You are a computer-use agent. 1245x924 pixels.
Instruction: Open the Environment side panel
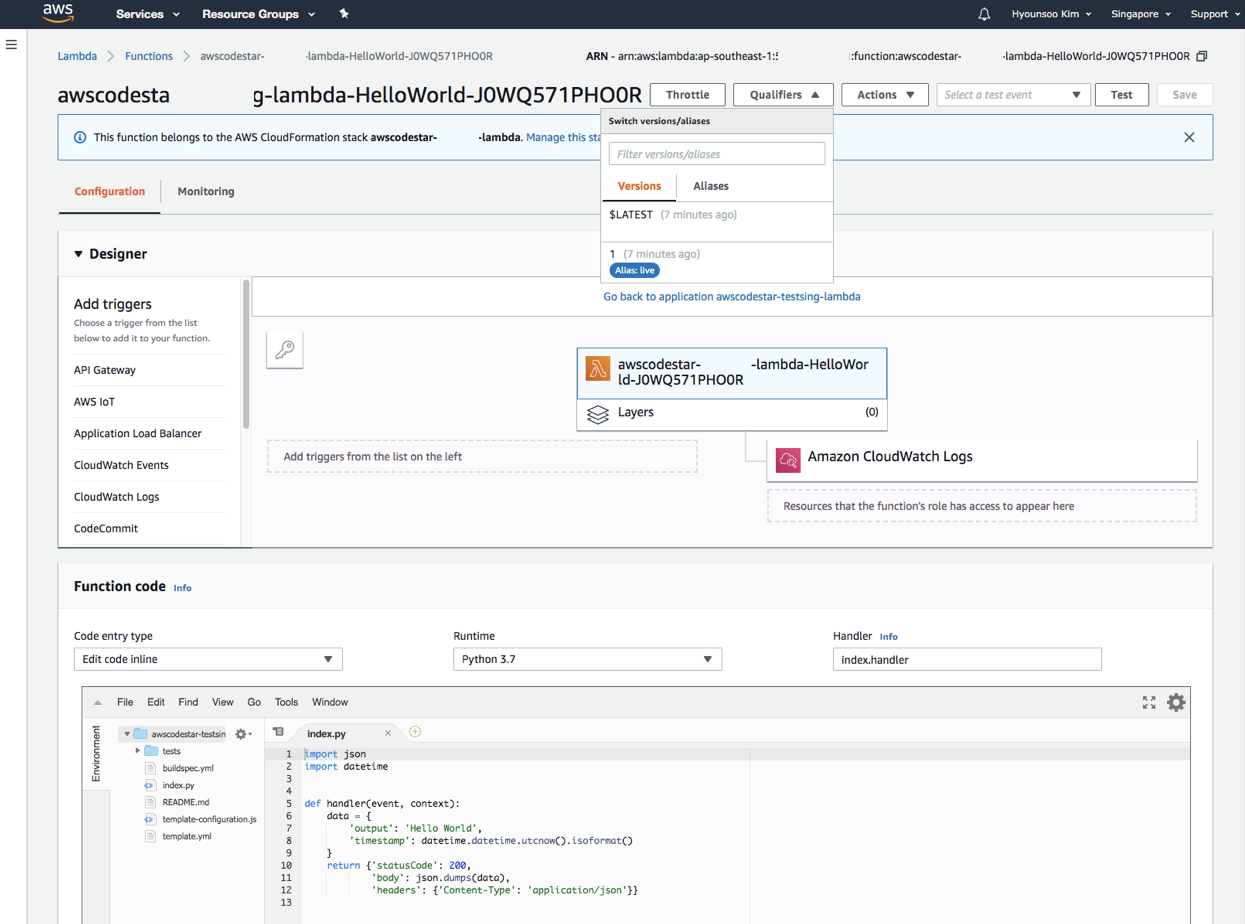(96, 754)
